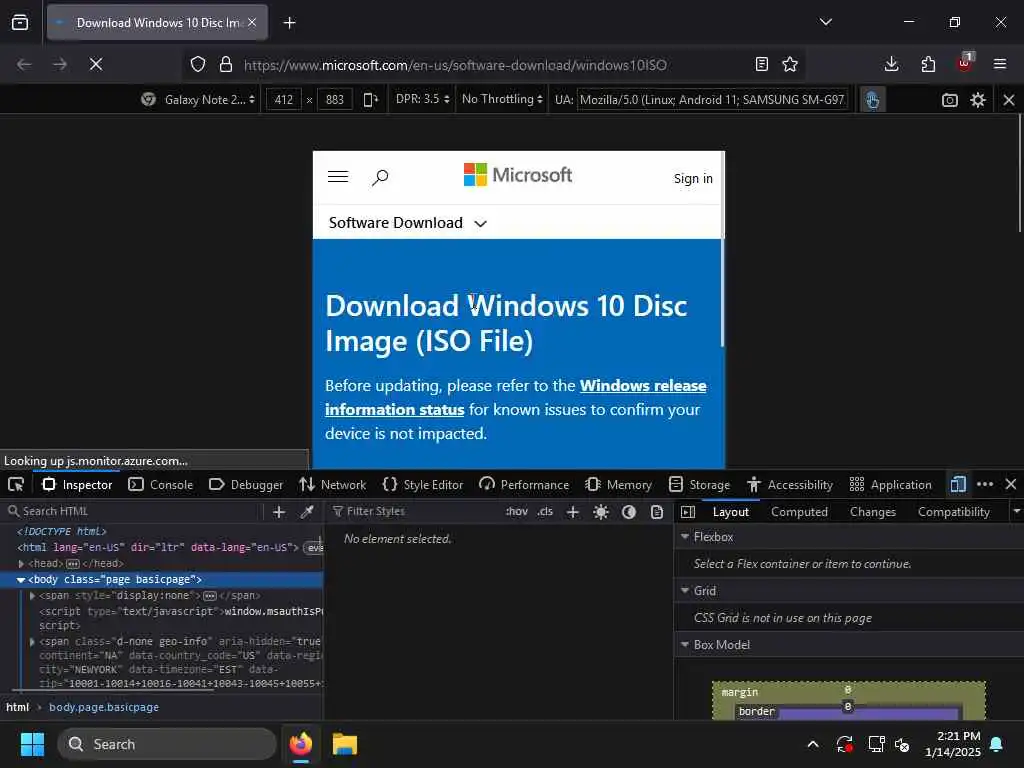
Task: Create a new node in markup
Action: pyautogui.click(x=279, y=512)
